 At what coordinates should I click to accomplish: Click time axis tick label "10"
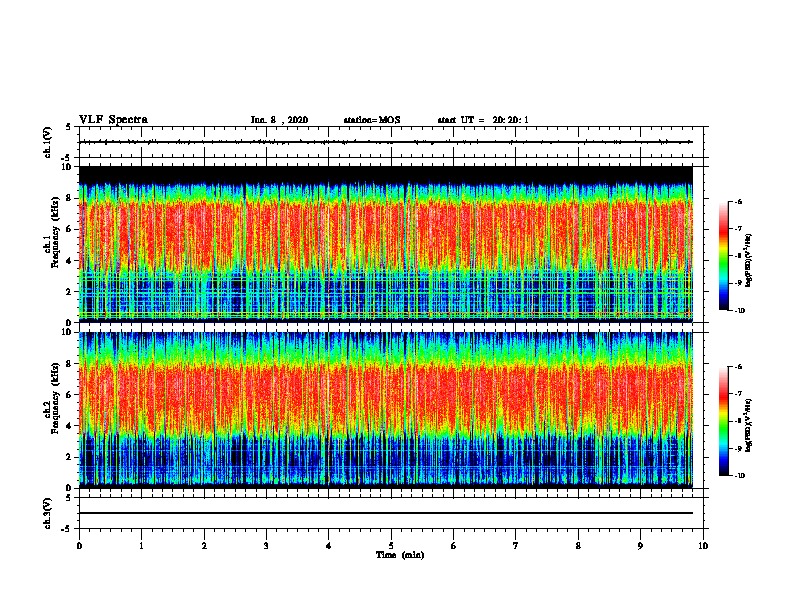click(x=703, y=545)
